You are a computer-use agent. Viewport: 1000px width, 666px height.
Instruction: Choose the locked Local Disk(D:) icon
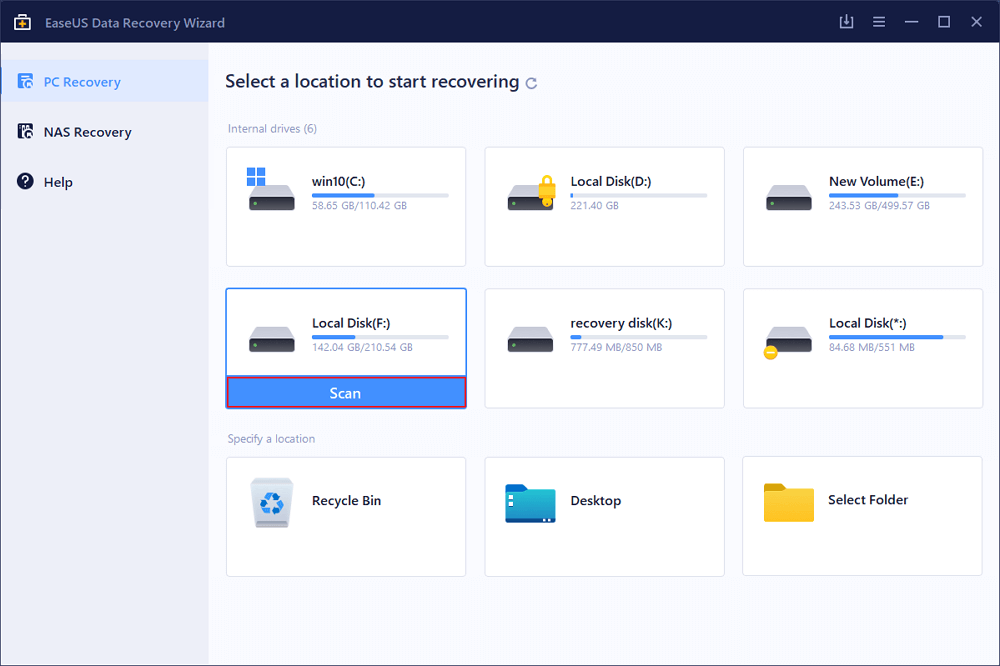pos(530,192)
